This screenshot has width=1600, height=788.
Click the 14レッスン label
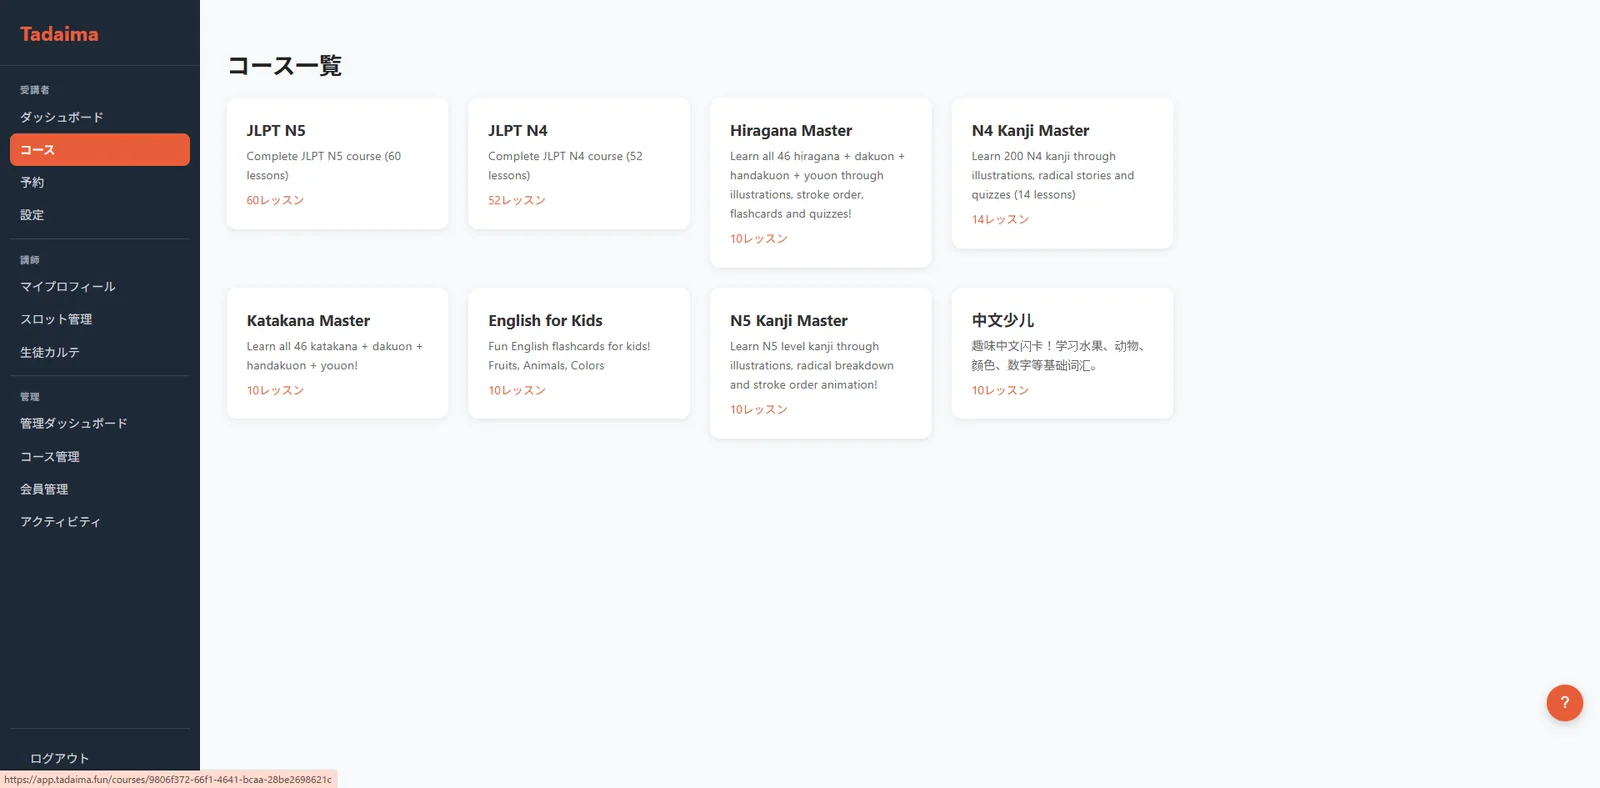(1000, 219)
